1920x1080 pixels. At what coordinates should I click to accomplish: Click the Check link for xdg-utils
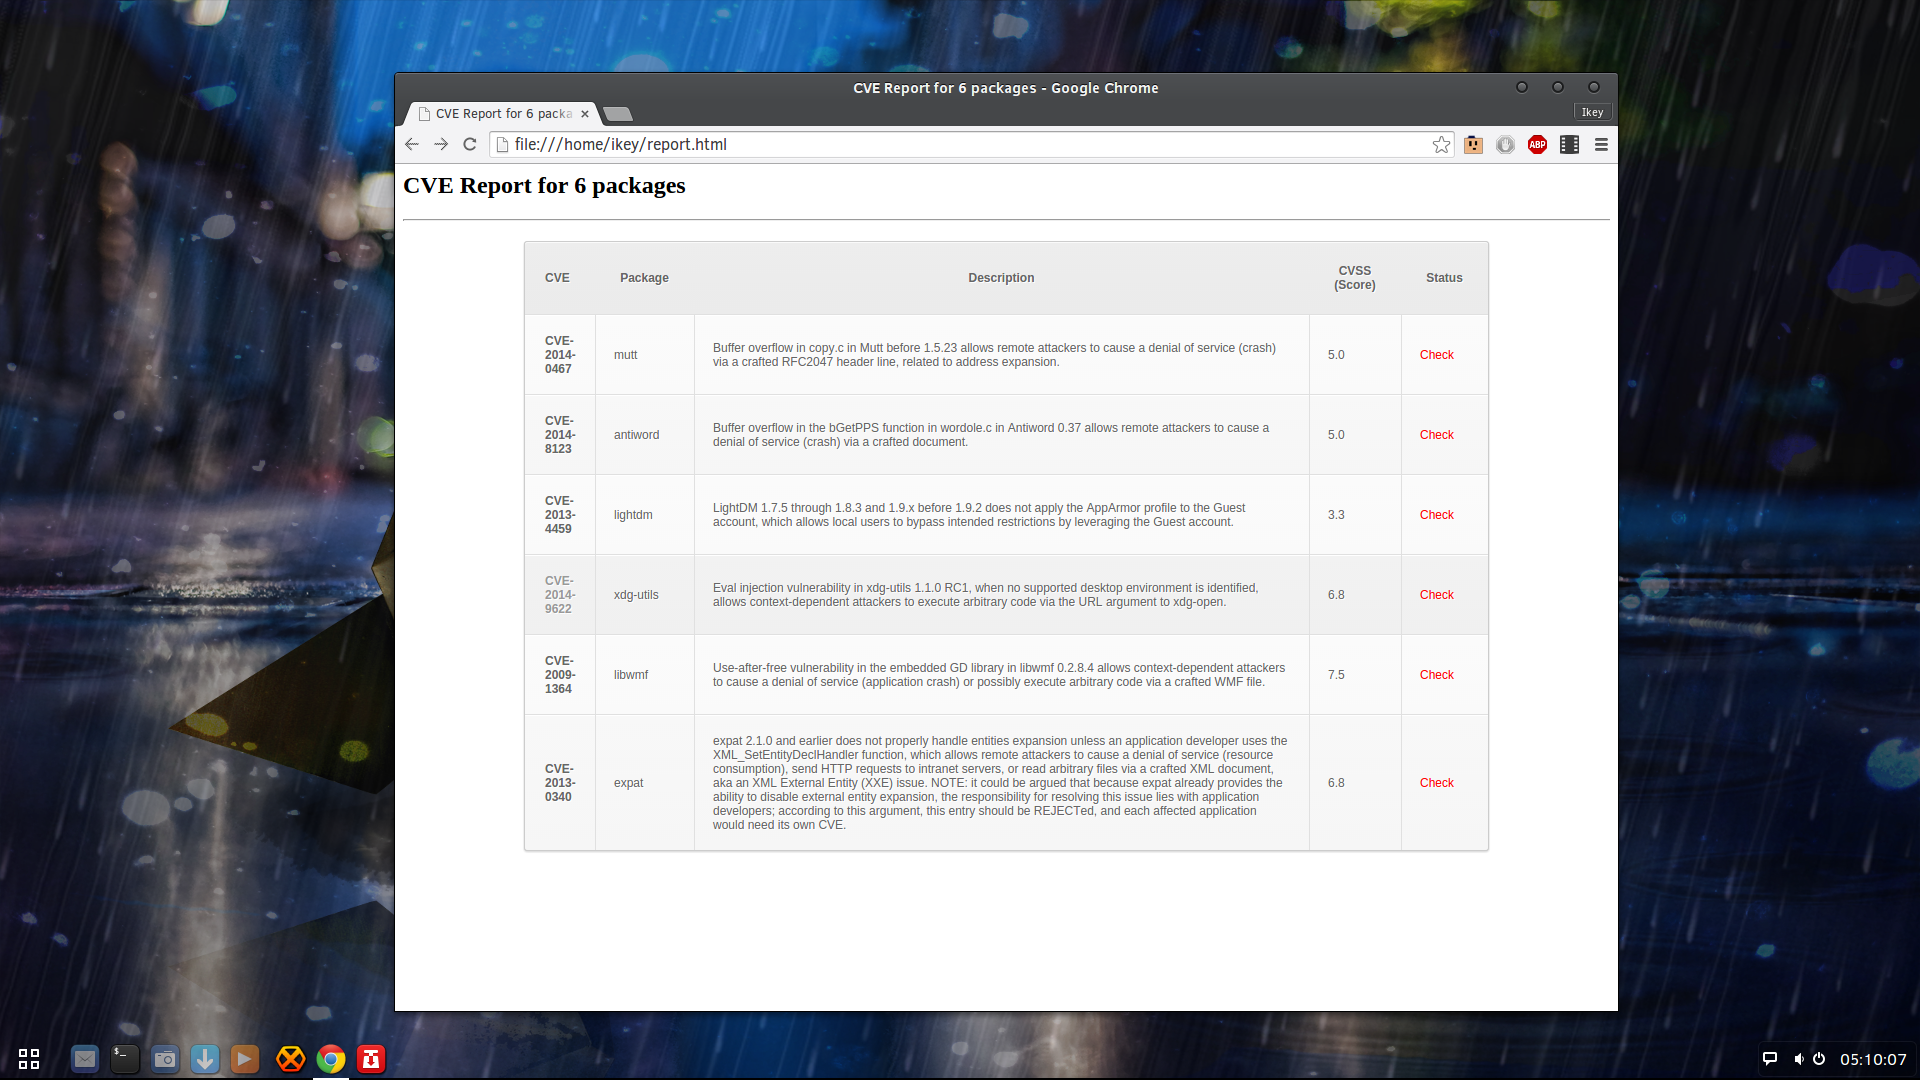(x=1436, y=595)
